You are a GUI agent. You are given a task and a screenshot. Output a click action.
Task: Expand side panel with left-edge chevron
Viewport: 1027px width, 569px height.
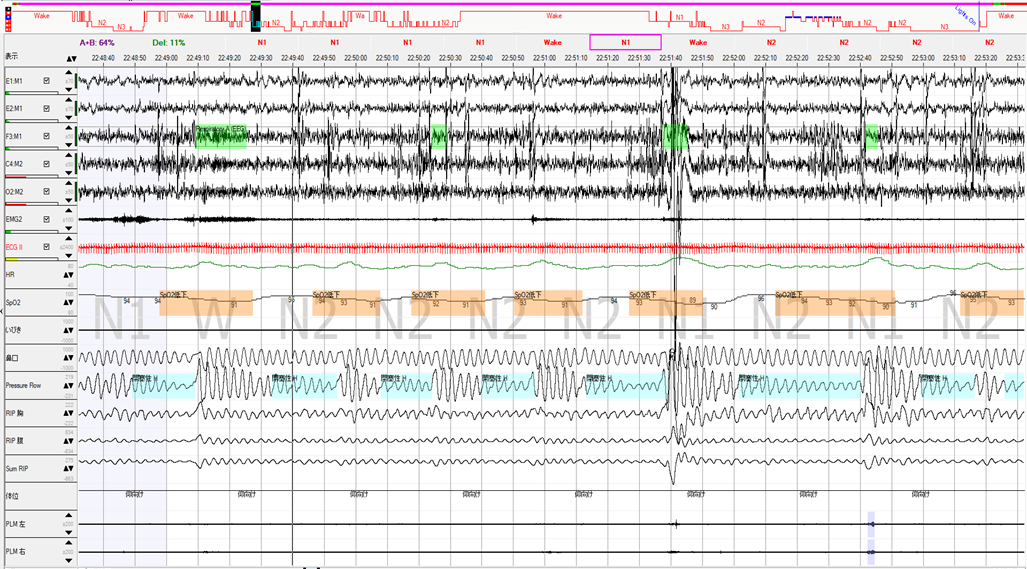[x=2, y=312]
